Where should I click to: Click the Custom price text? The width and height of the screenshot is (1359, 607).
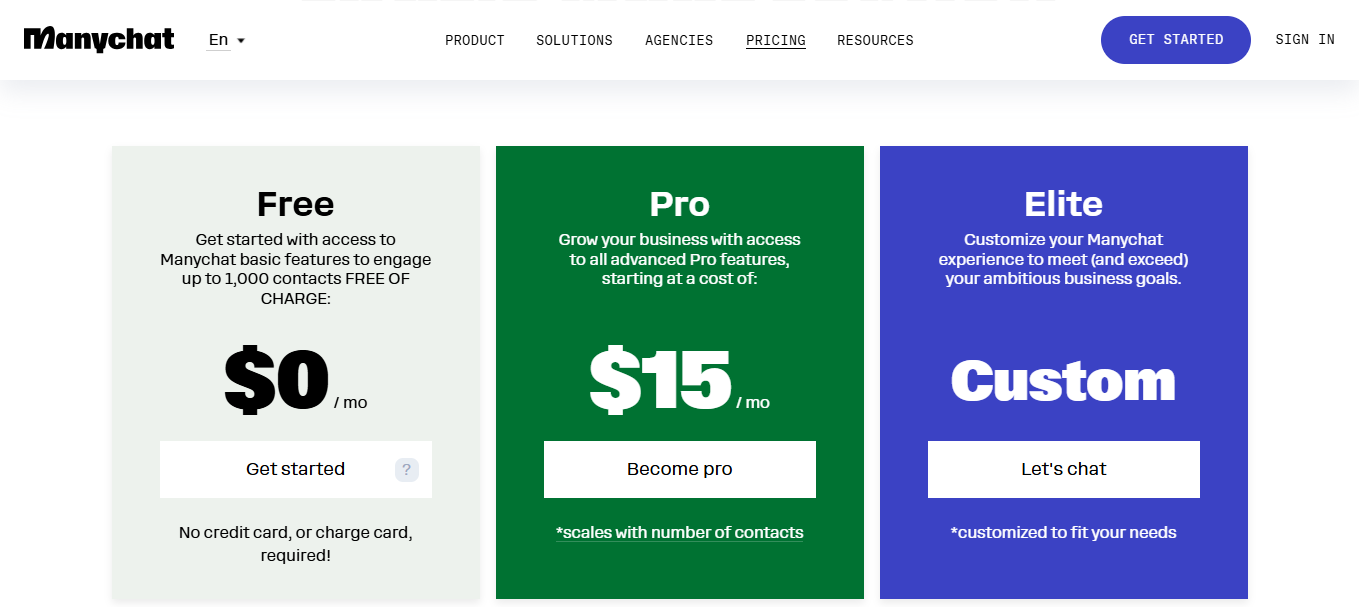[x=1064, y=381]
